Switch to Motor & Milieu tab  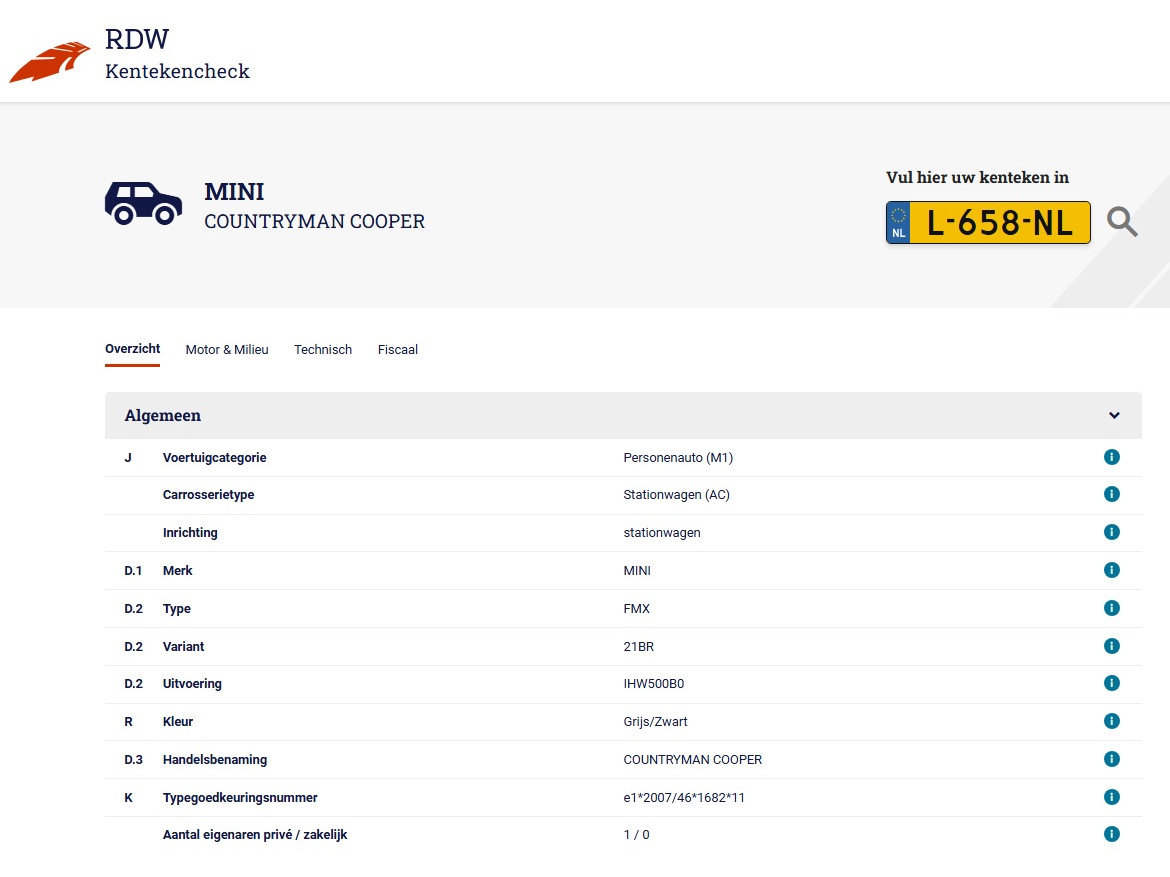tap(227, 350)
